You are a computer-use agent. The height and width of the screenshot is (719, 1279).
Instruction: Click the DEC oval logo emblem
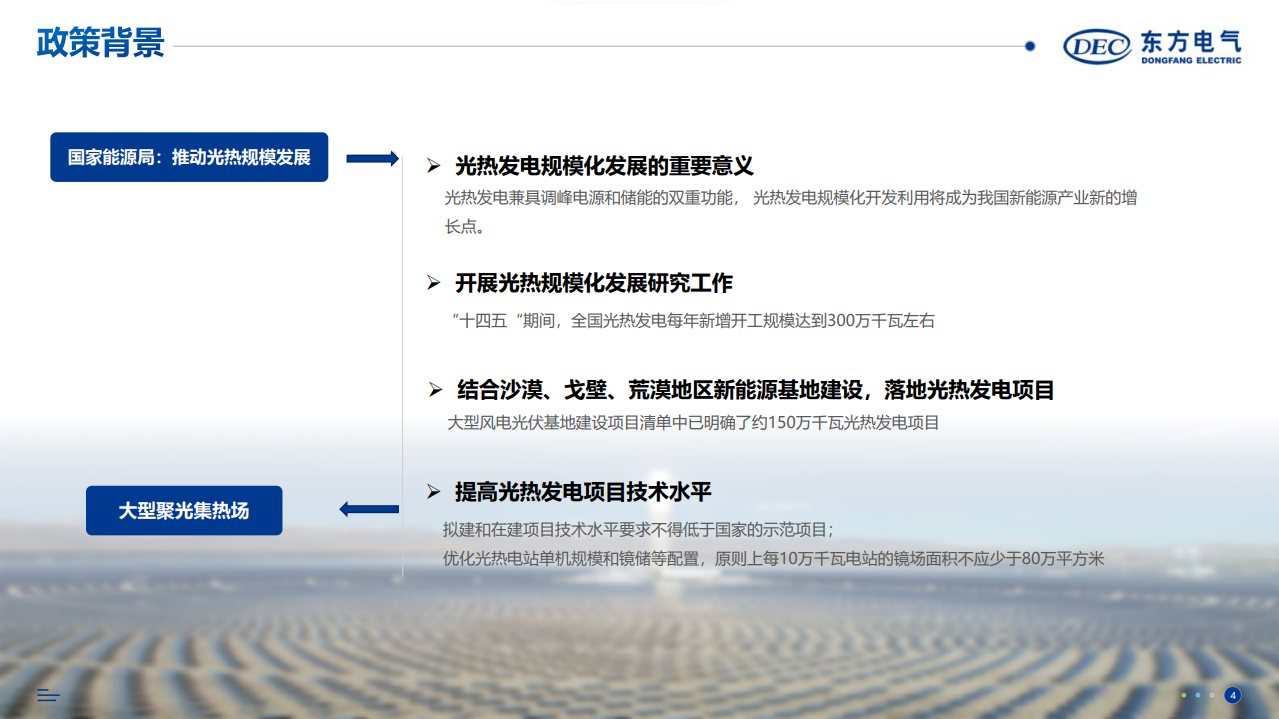coord(1098,46)
